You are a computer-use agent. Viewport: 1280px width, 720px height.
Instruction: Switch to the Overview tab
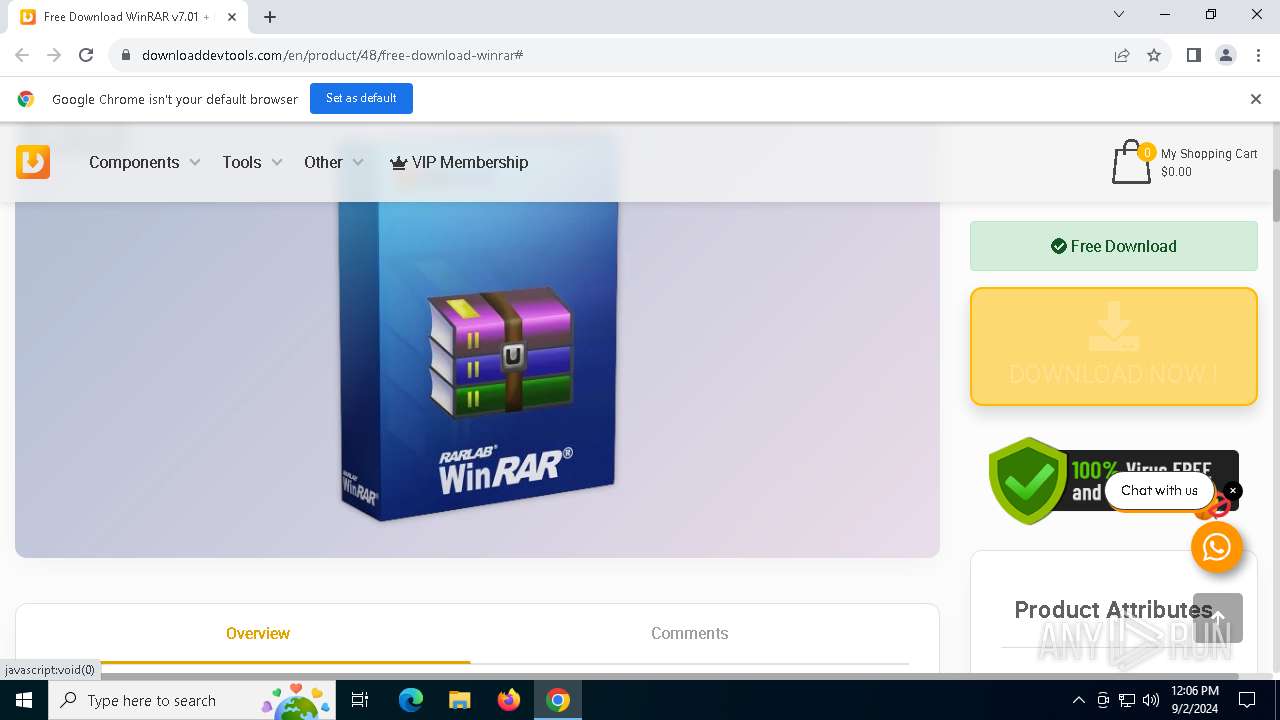coord(258,633)
